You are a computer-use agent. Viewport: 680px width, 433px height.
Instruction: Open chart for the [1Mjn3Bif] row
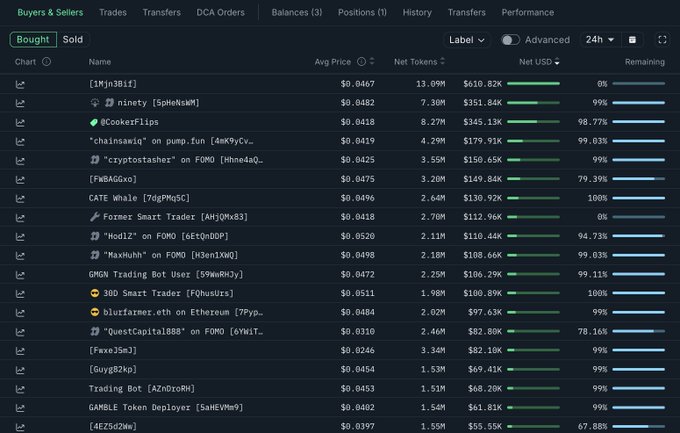20,84
